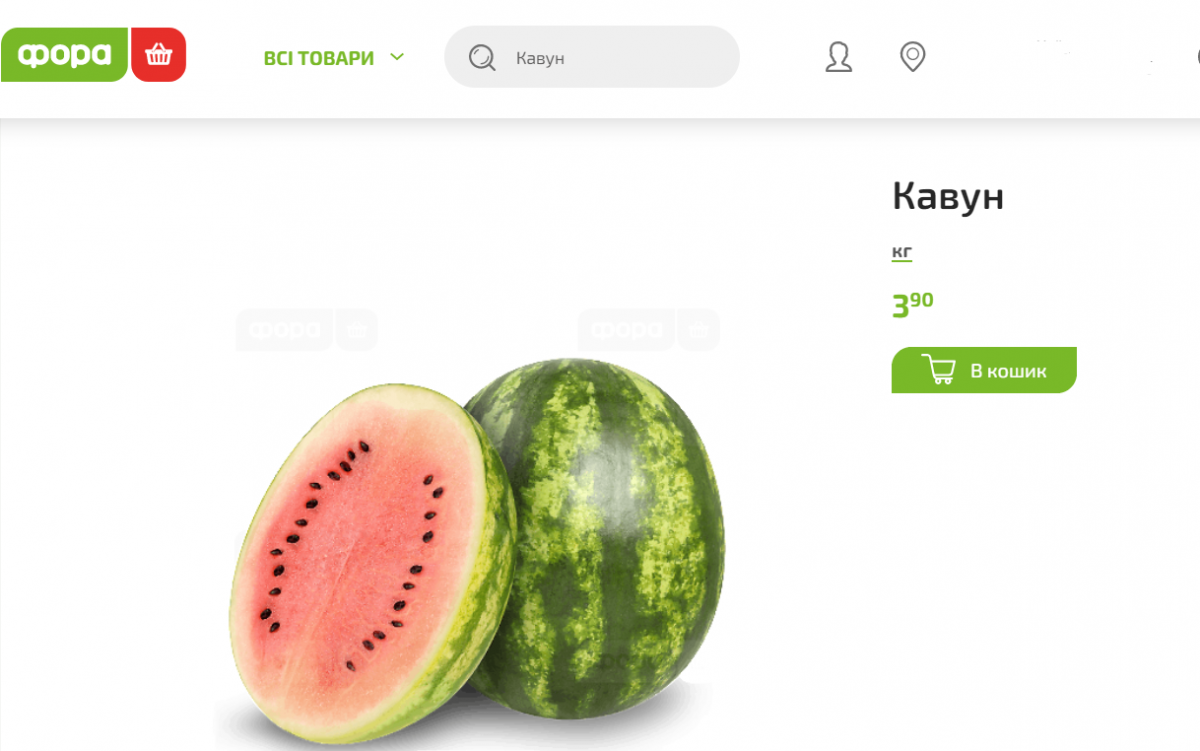Viewport: 1200px width, 751px height.
Task: Click the green 3.90 price
Action: coord(912,304)
